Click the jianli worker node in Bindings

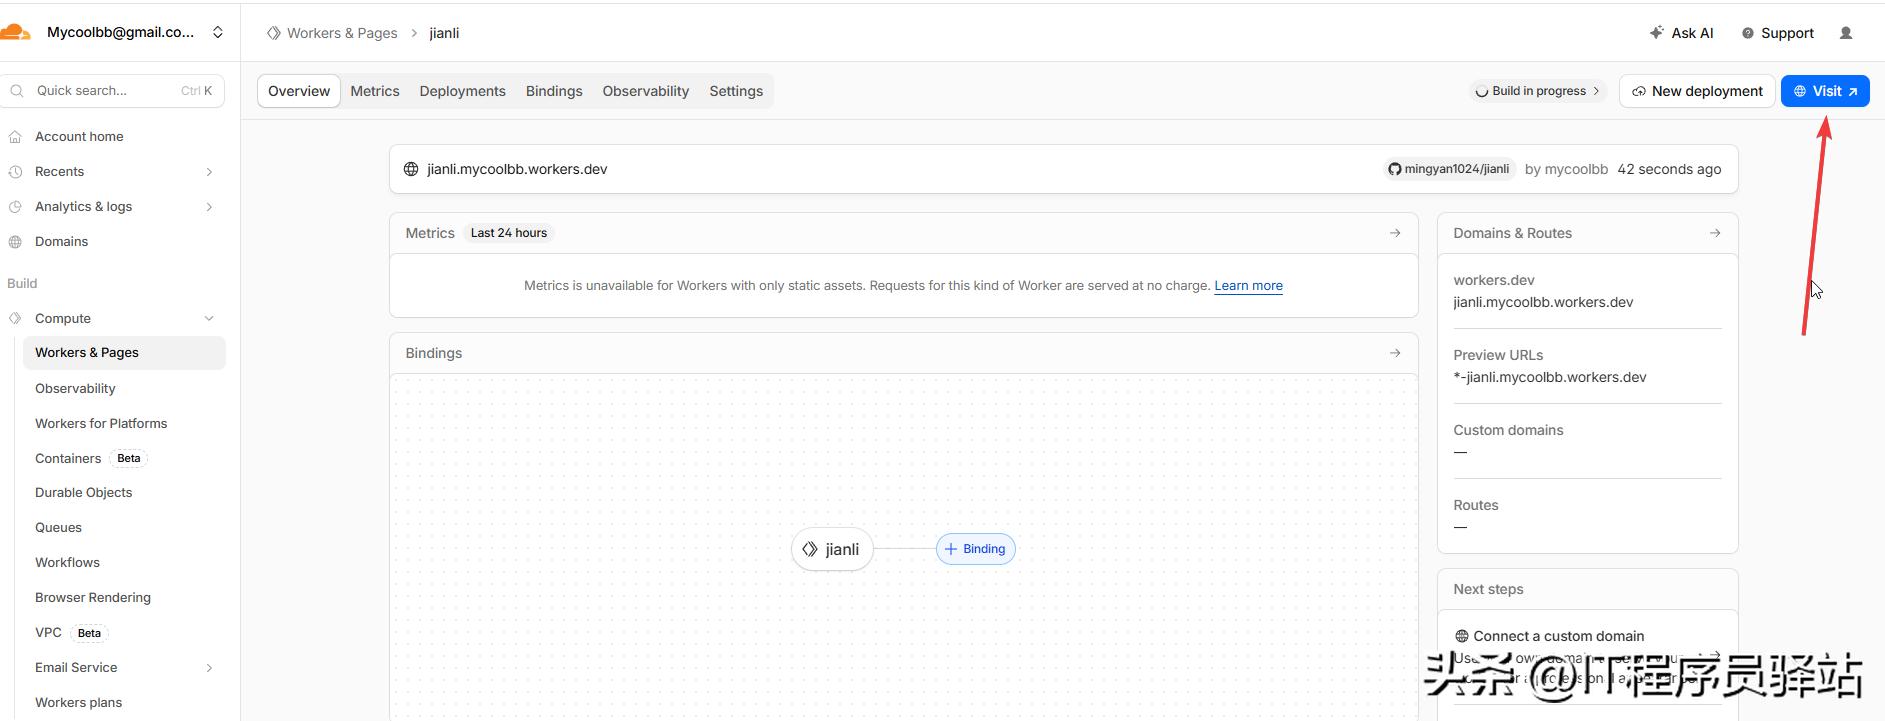click(831, 549)
